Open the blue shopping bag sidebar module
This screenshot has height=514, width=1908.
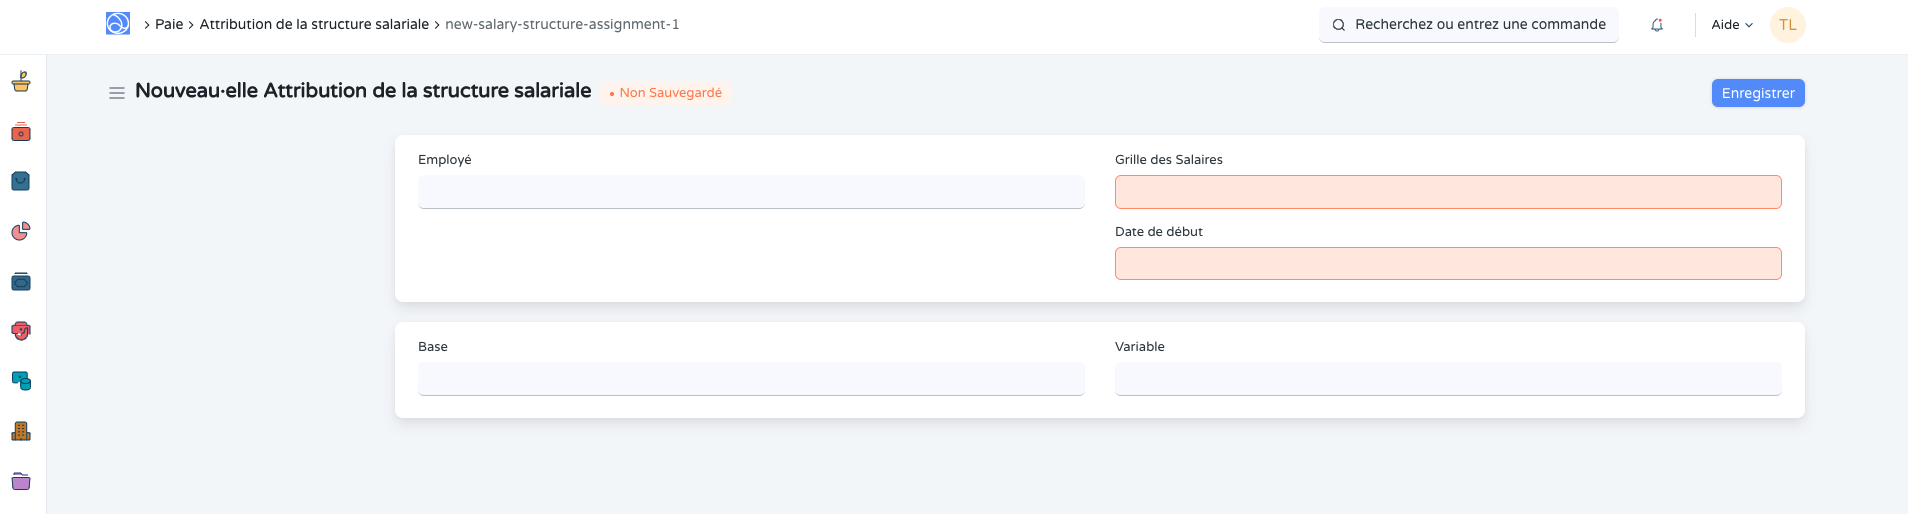(21, 181)
